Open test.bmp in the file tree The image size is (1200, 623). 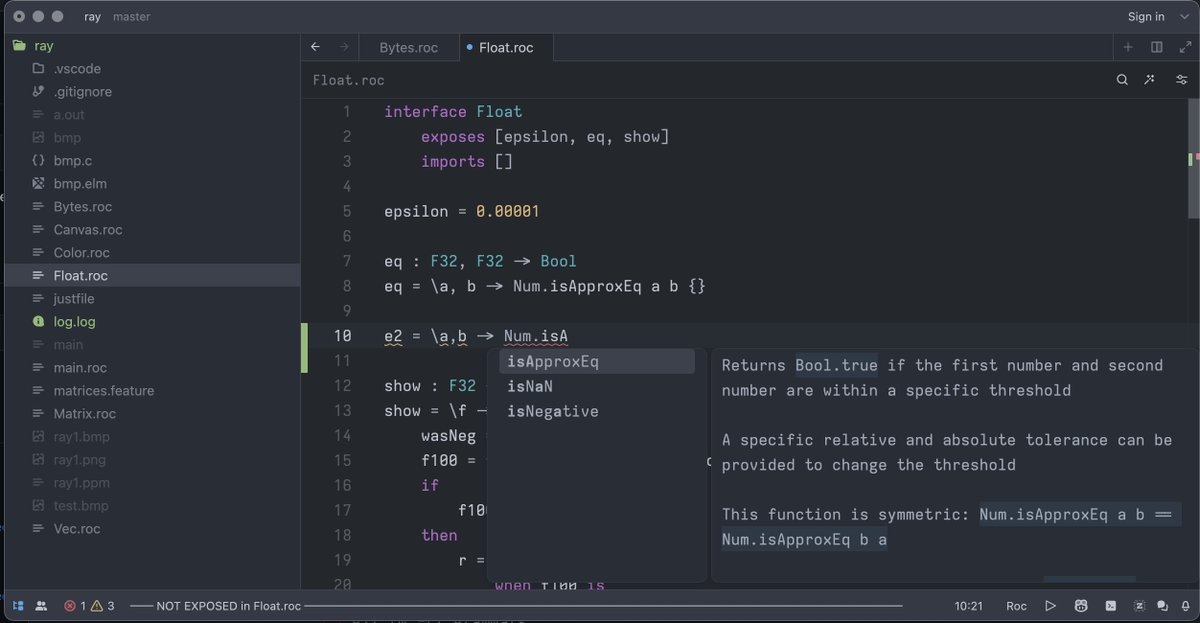[150, 505]
